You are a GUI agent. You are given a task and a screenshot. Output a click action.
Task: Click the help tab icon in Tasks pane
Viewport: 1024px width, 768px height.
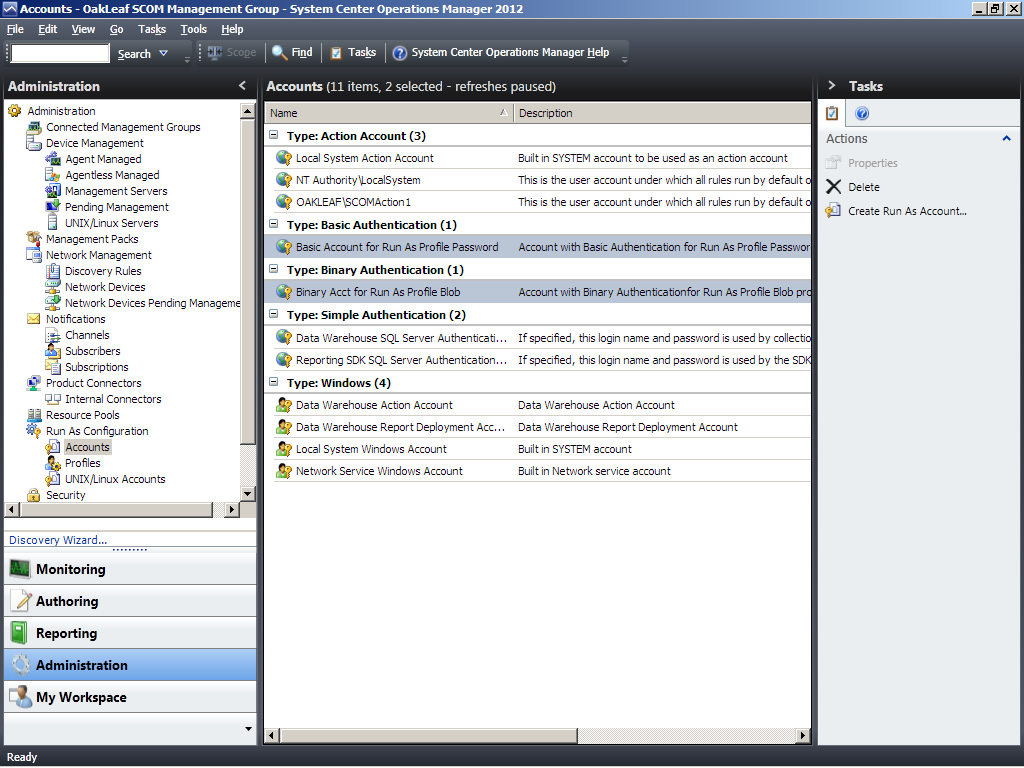click(862, 114)
